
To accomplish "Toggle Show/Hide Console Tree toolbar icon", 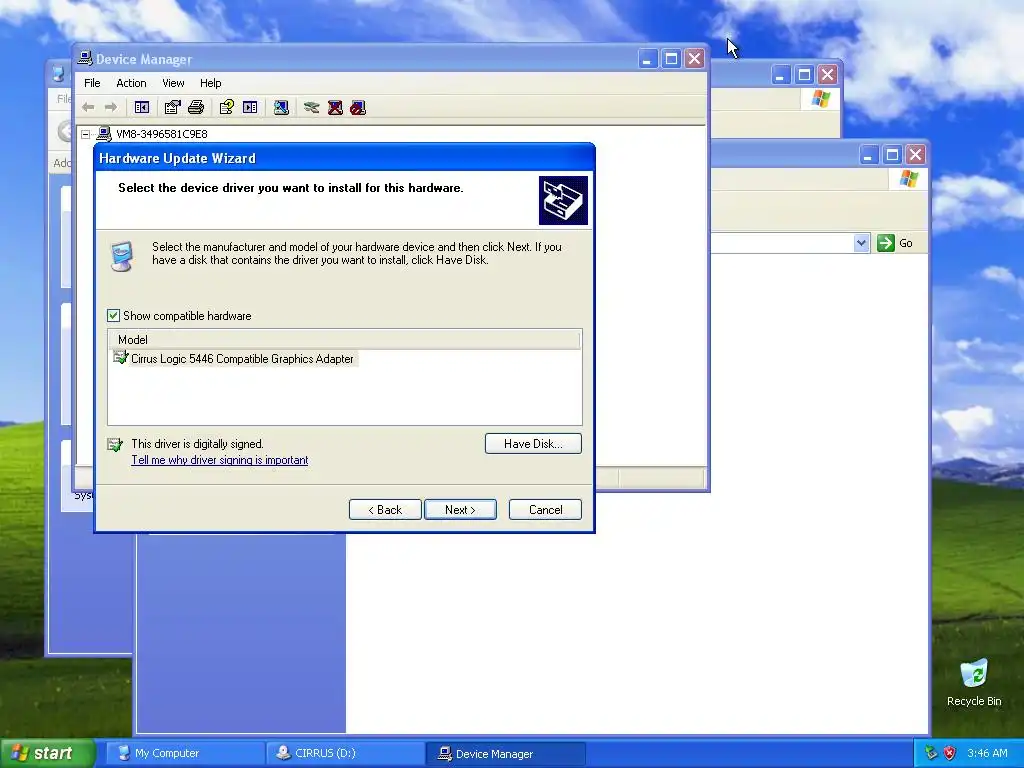I will coord(142,107).
